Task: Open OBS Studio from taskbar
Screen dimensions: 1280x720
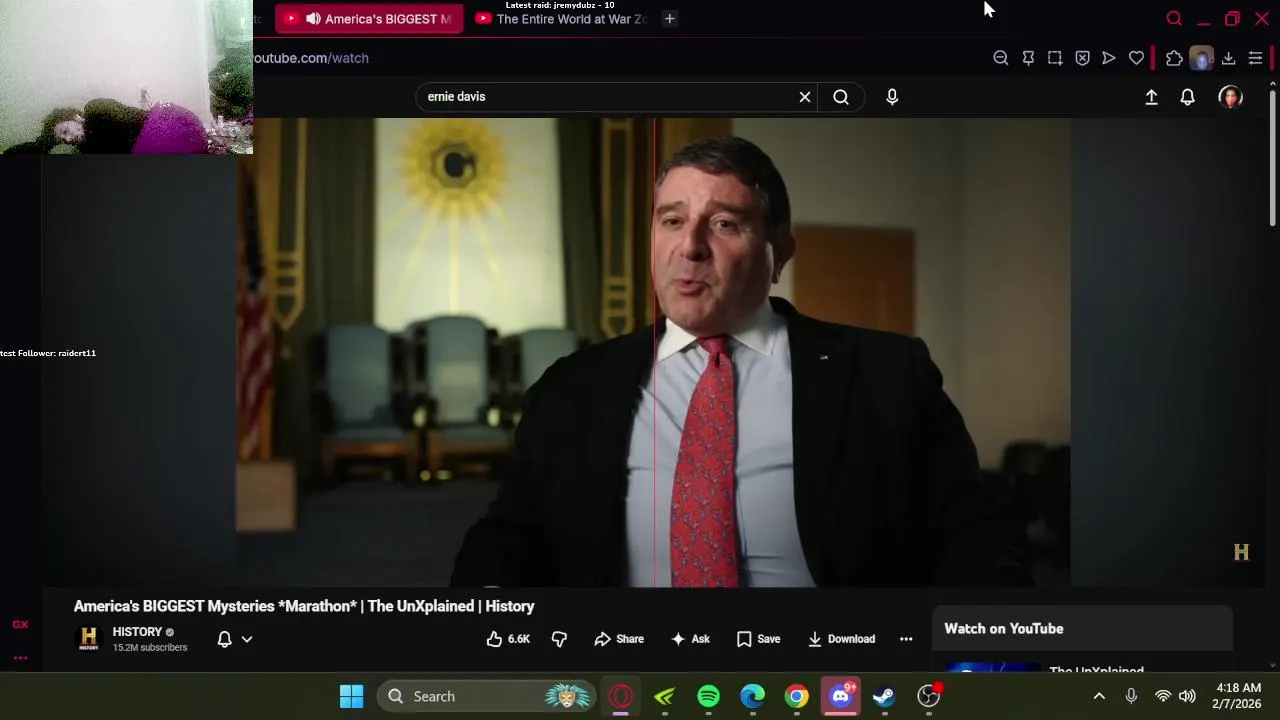Action: click(929, 697)
